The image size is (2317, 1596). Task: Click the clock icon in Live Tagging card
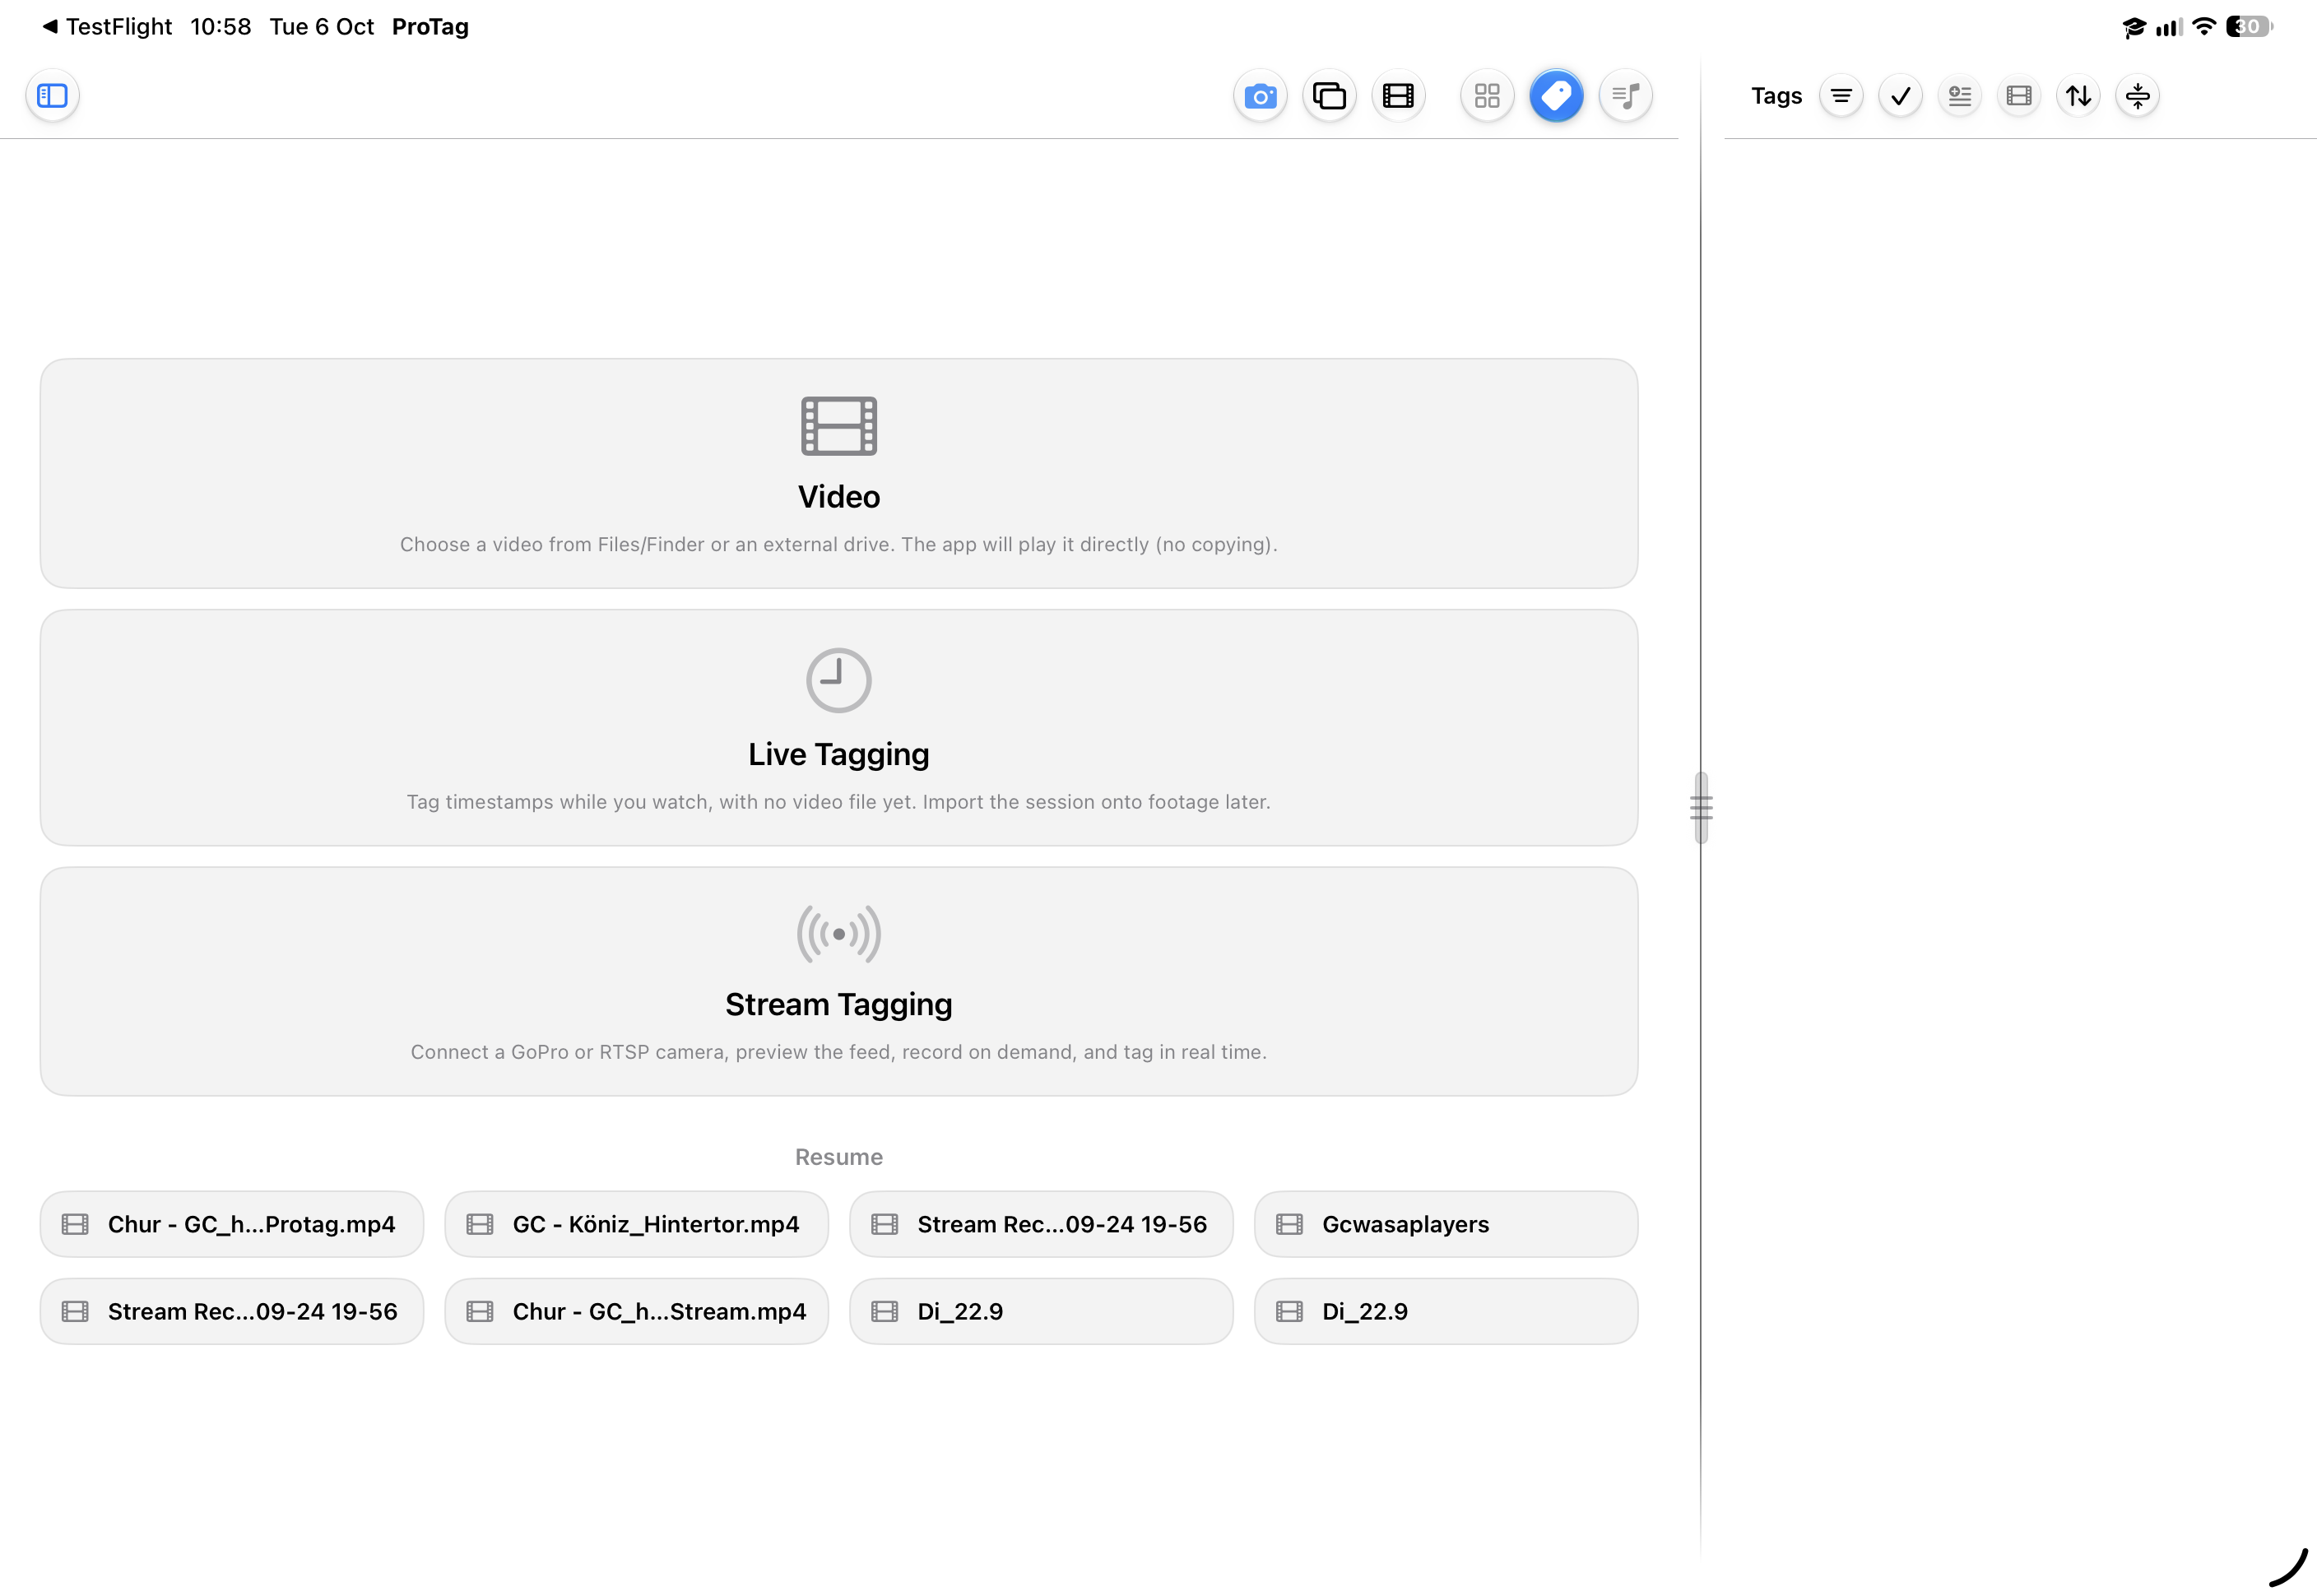click(x=838, y=680)
